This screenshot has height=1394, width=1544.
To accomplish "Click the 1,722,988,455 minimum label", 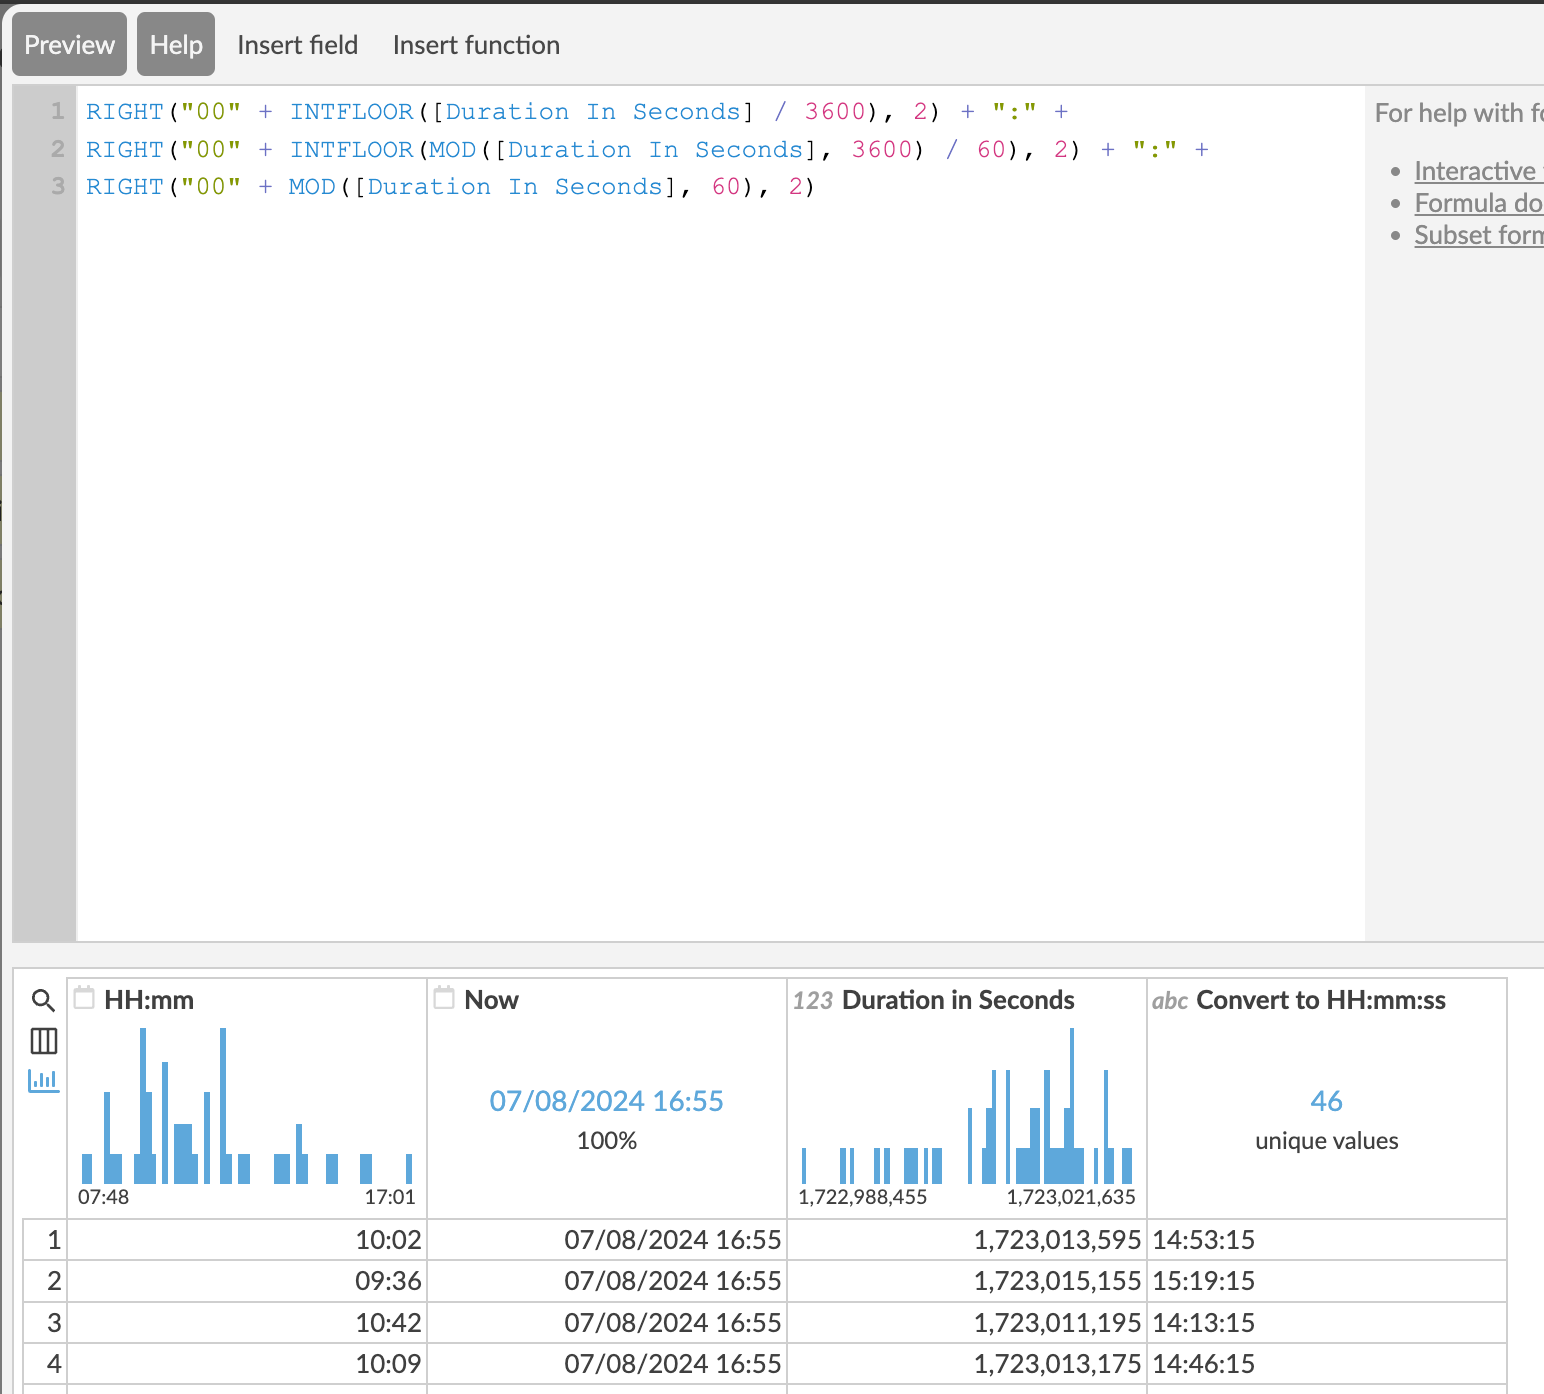I will (x=863, y=1197).
